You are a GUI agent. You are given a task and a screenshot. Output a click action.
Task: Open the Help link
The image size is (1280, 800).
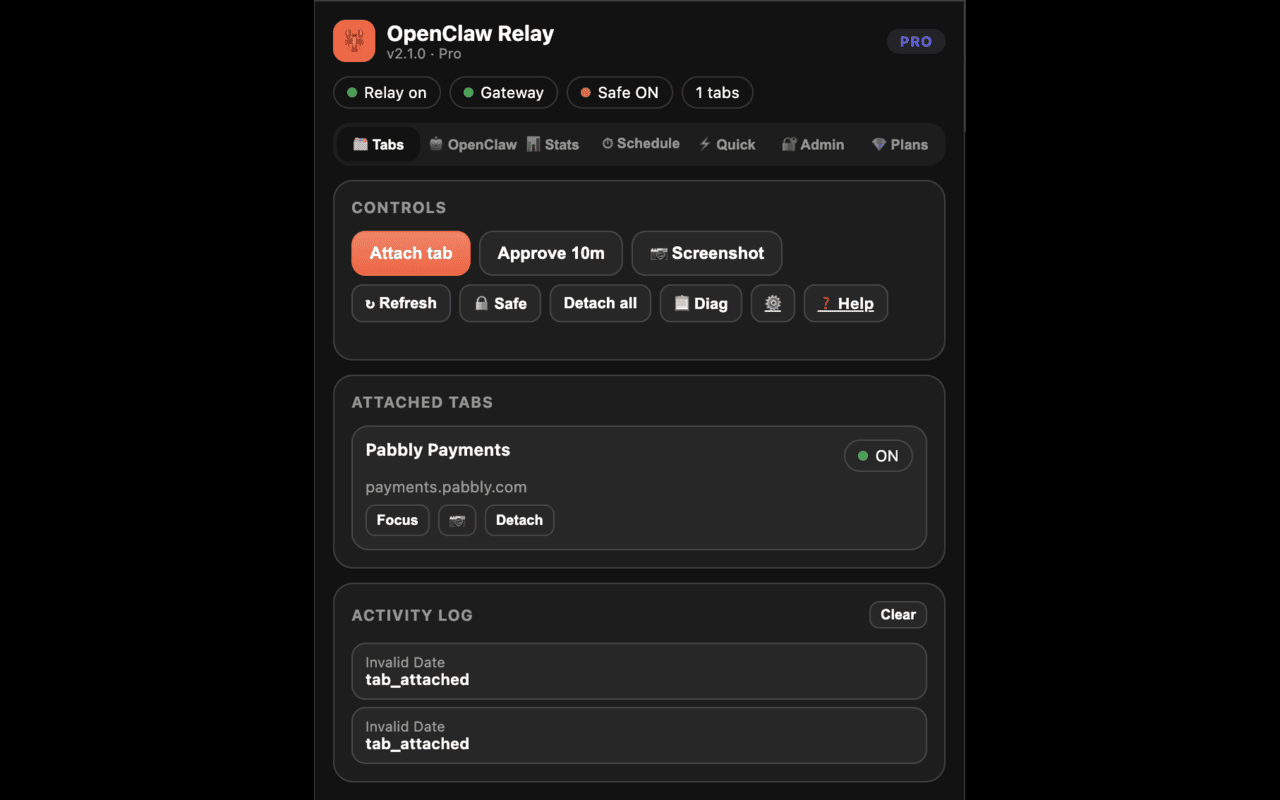pos(846,303)
